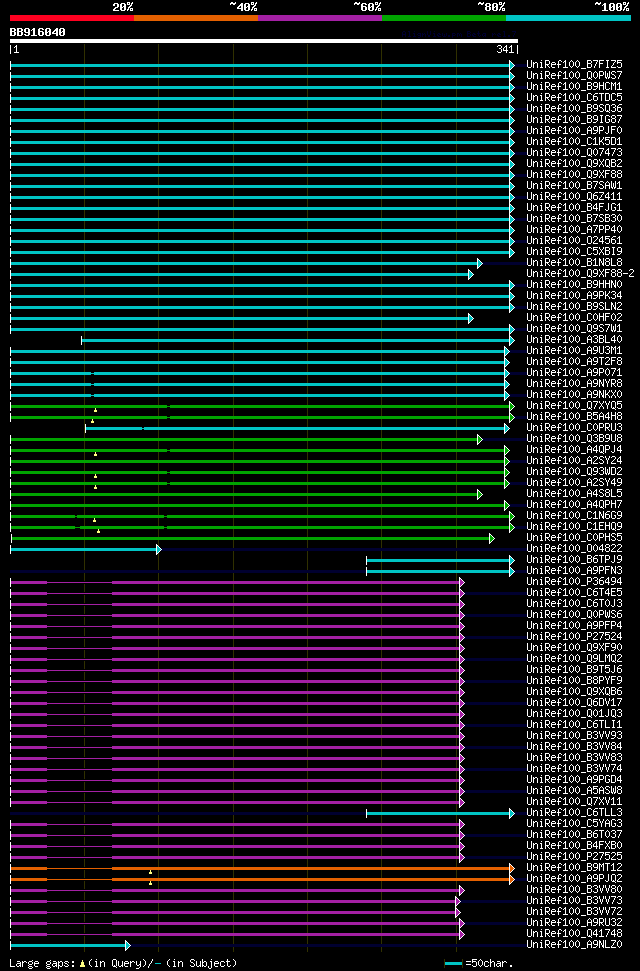This screenshot has height=971, width=640.
Task: Click the faint AlignView version text
Action: click(x=458, y=33)
